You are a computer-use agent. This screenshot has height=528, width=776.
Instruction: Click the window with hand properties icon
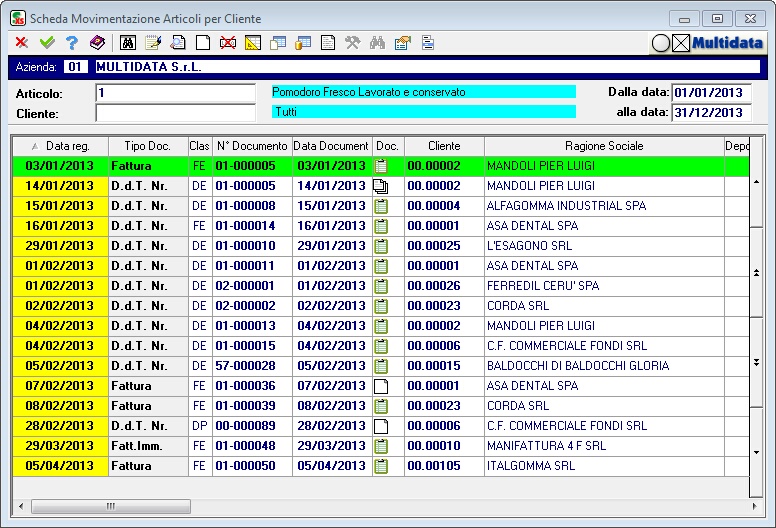pos(403,43)
